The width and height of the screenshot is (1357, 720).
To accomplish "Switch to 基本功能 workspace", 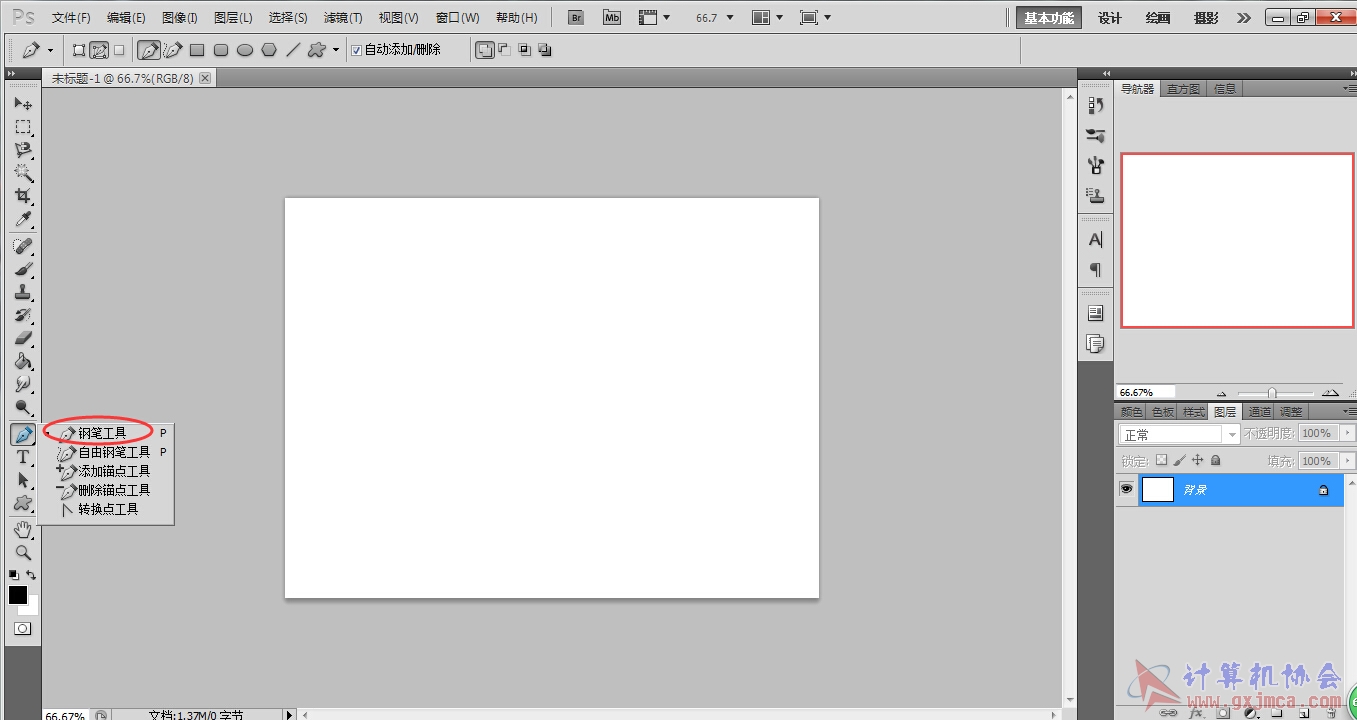I will [1049, 18].
